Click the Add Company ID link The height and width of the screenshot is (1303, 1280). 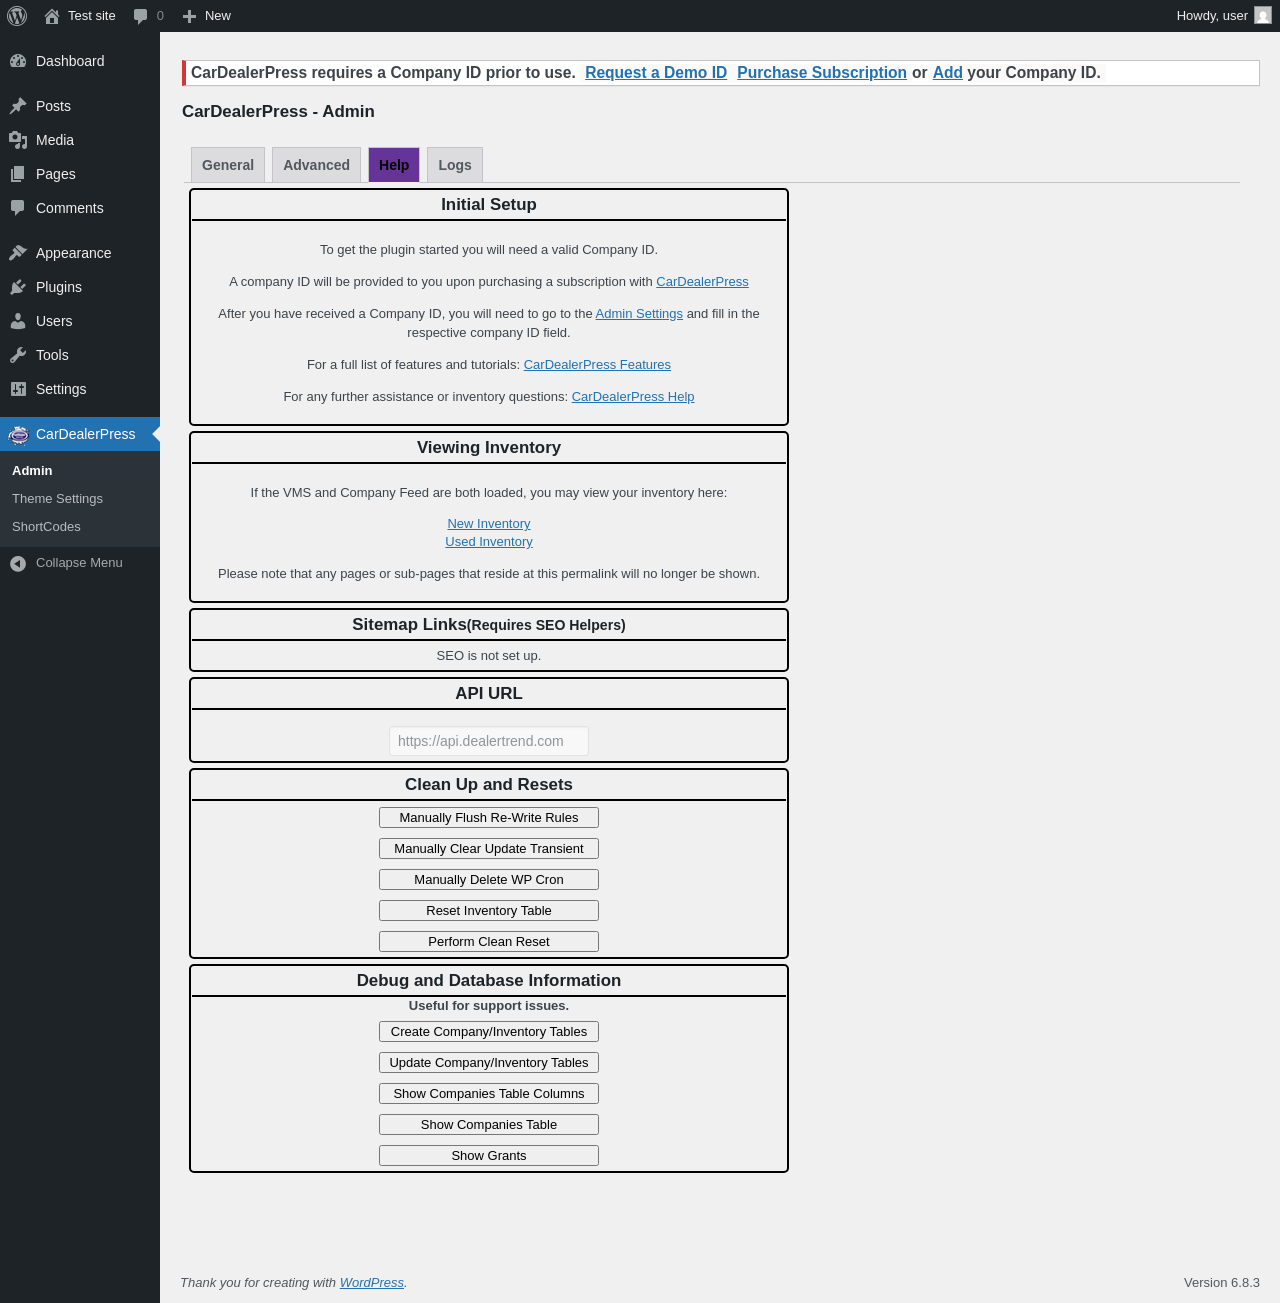[948, 73]
